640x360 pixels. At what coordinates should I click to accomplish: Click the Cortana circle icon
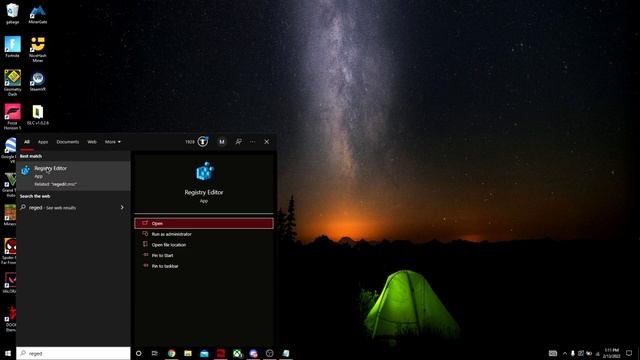[138, 353]
